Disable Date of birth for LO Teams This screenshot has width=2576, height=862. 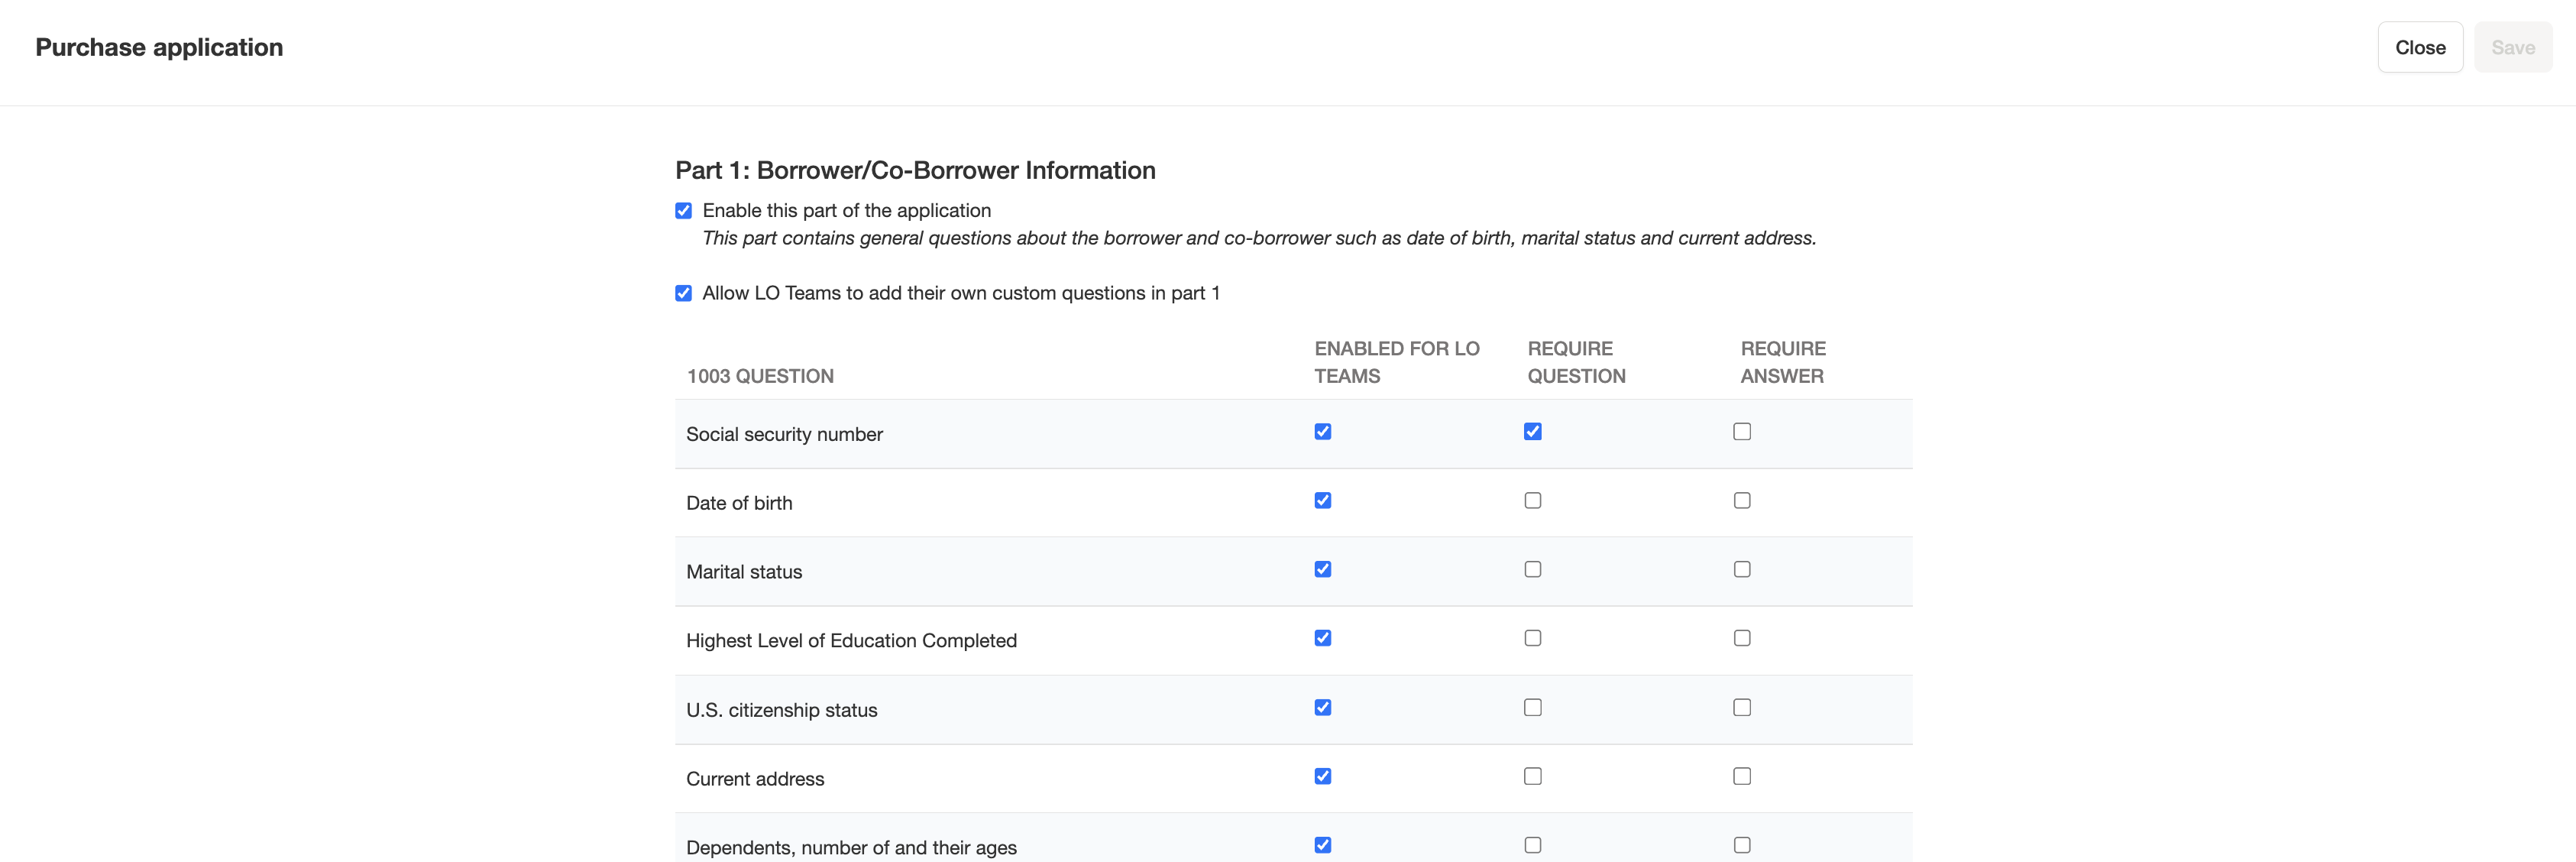point(1322,501)
